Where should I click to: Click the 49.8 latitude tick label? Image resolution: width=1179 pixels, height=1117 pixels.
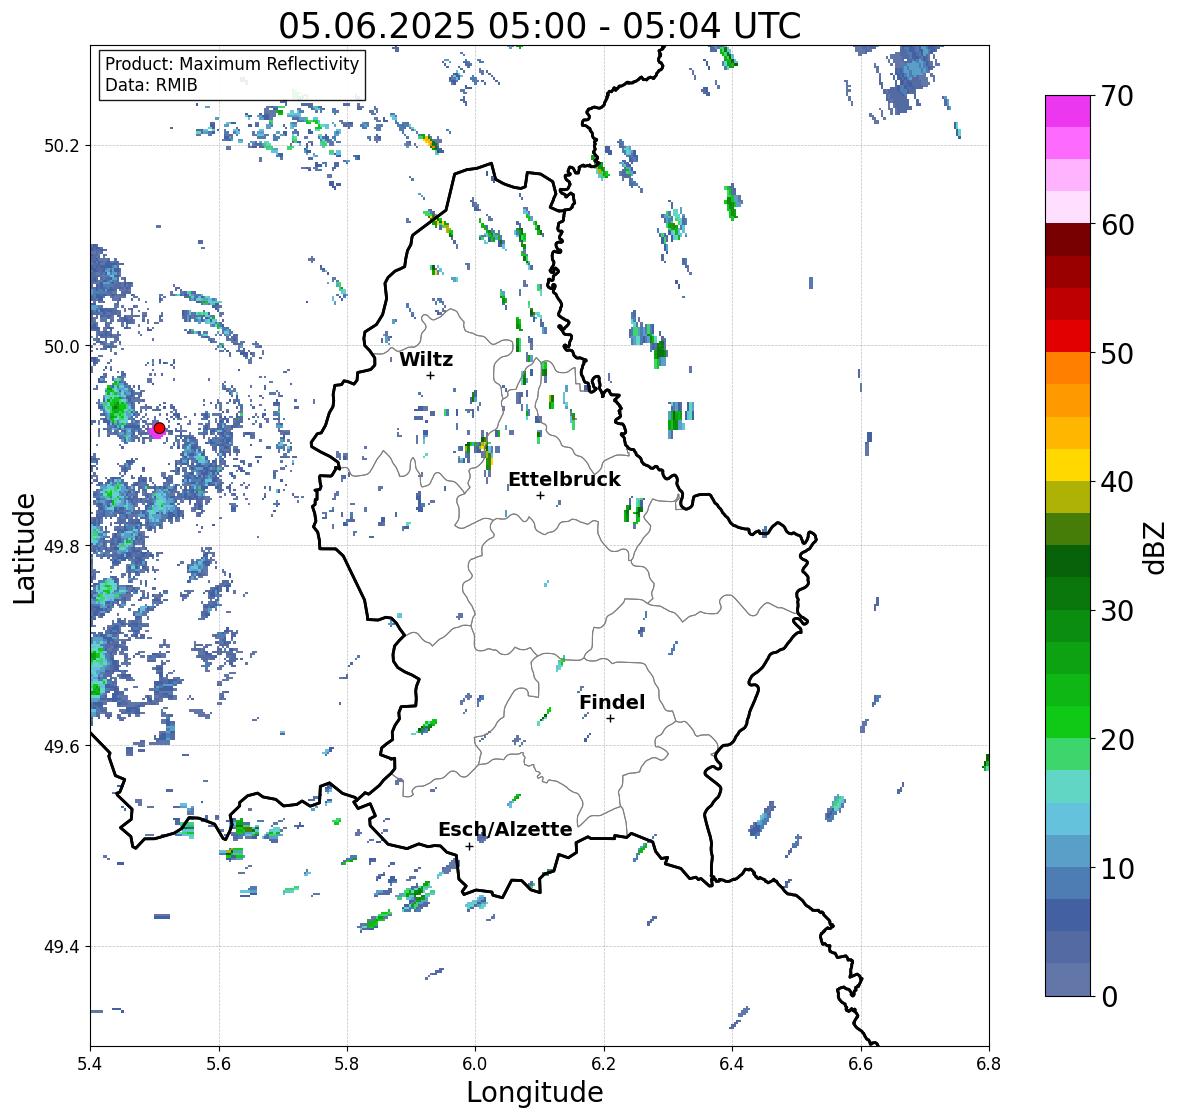pos(61,546)
